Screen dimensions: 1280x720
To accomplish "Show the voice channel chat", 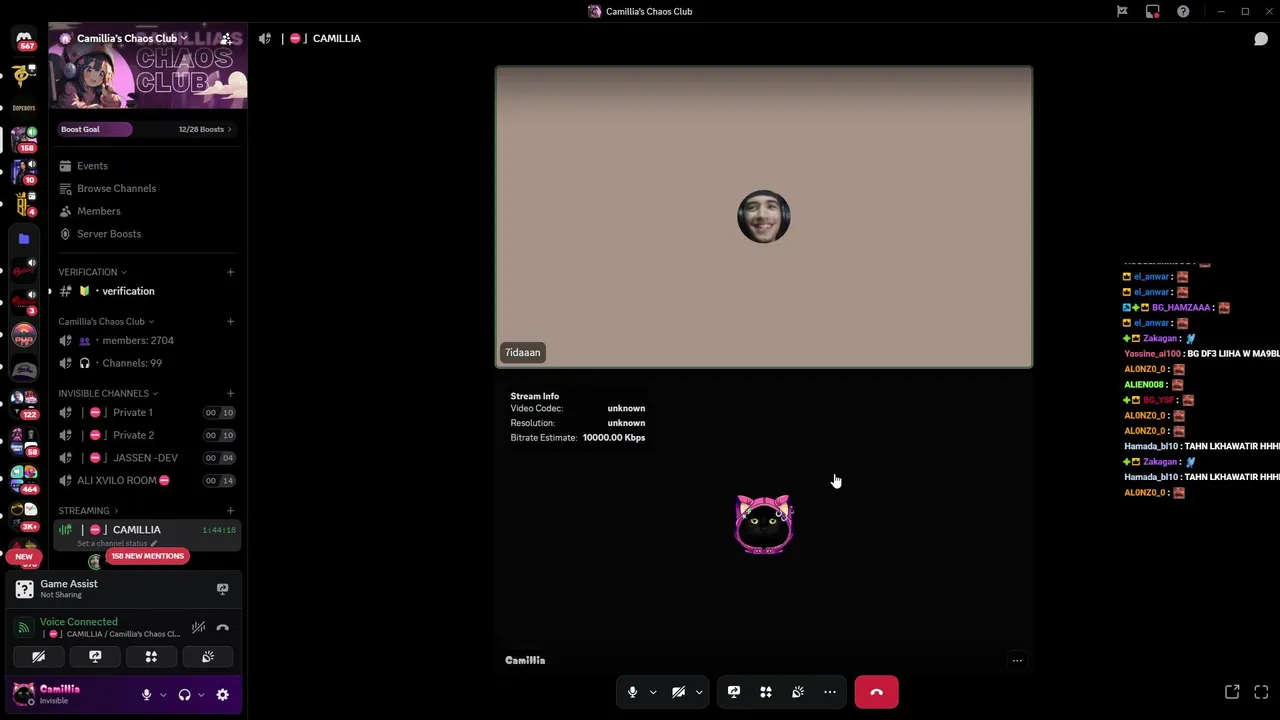I will (x=1261, y=39).
